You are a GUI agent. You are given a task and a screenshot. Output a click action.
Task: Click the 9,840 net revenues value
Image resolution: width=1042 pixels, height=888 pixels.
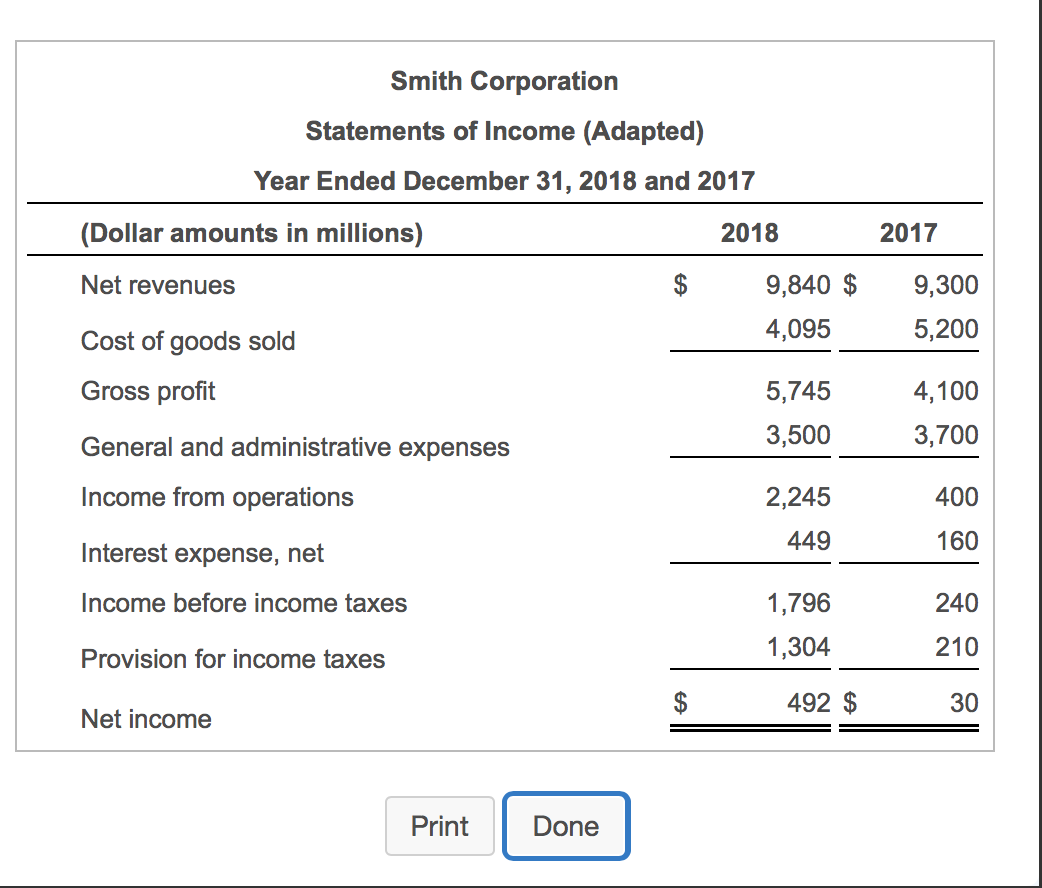click(795, 285)
